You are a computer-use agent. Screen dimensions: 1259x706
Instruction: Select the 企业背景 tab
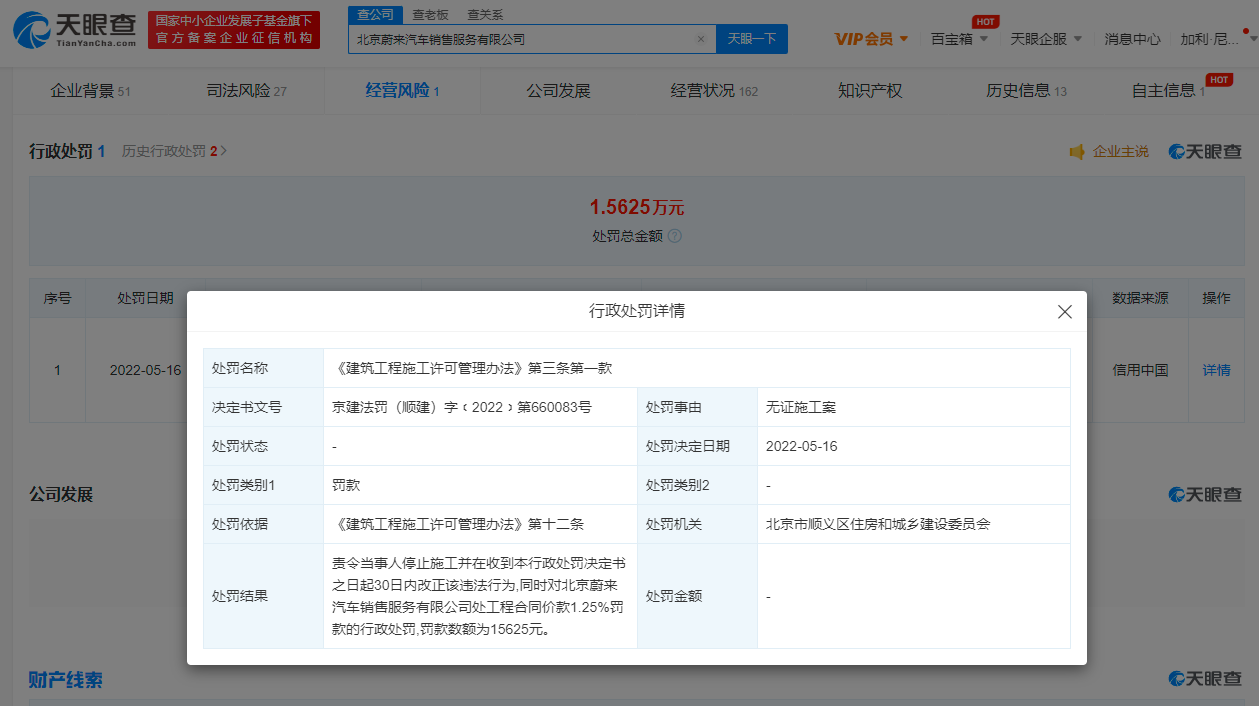coord(91,91)
